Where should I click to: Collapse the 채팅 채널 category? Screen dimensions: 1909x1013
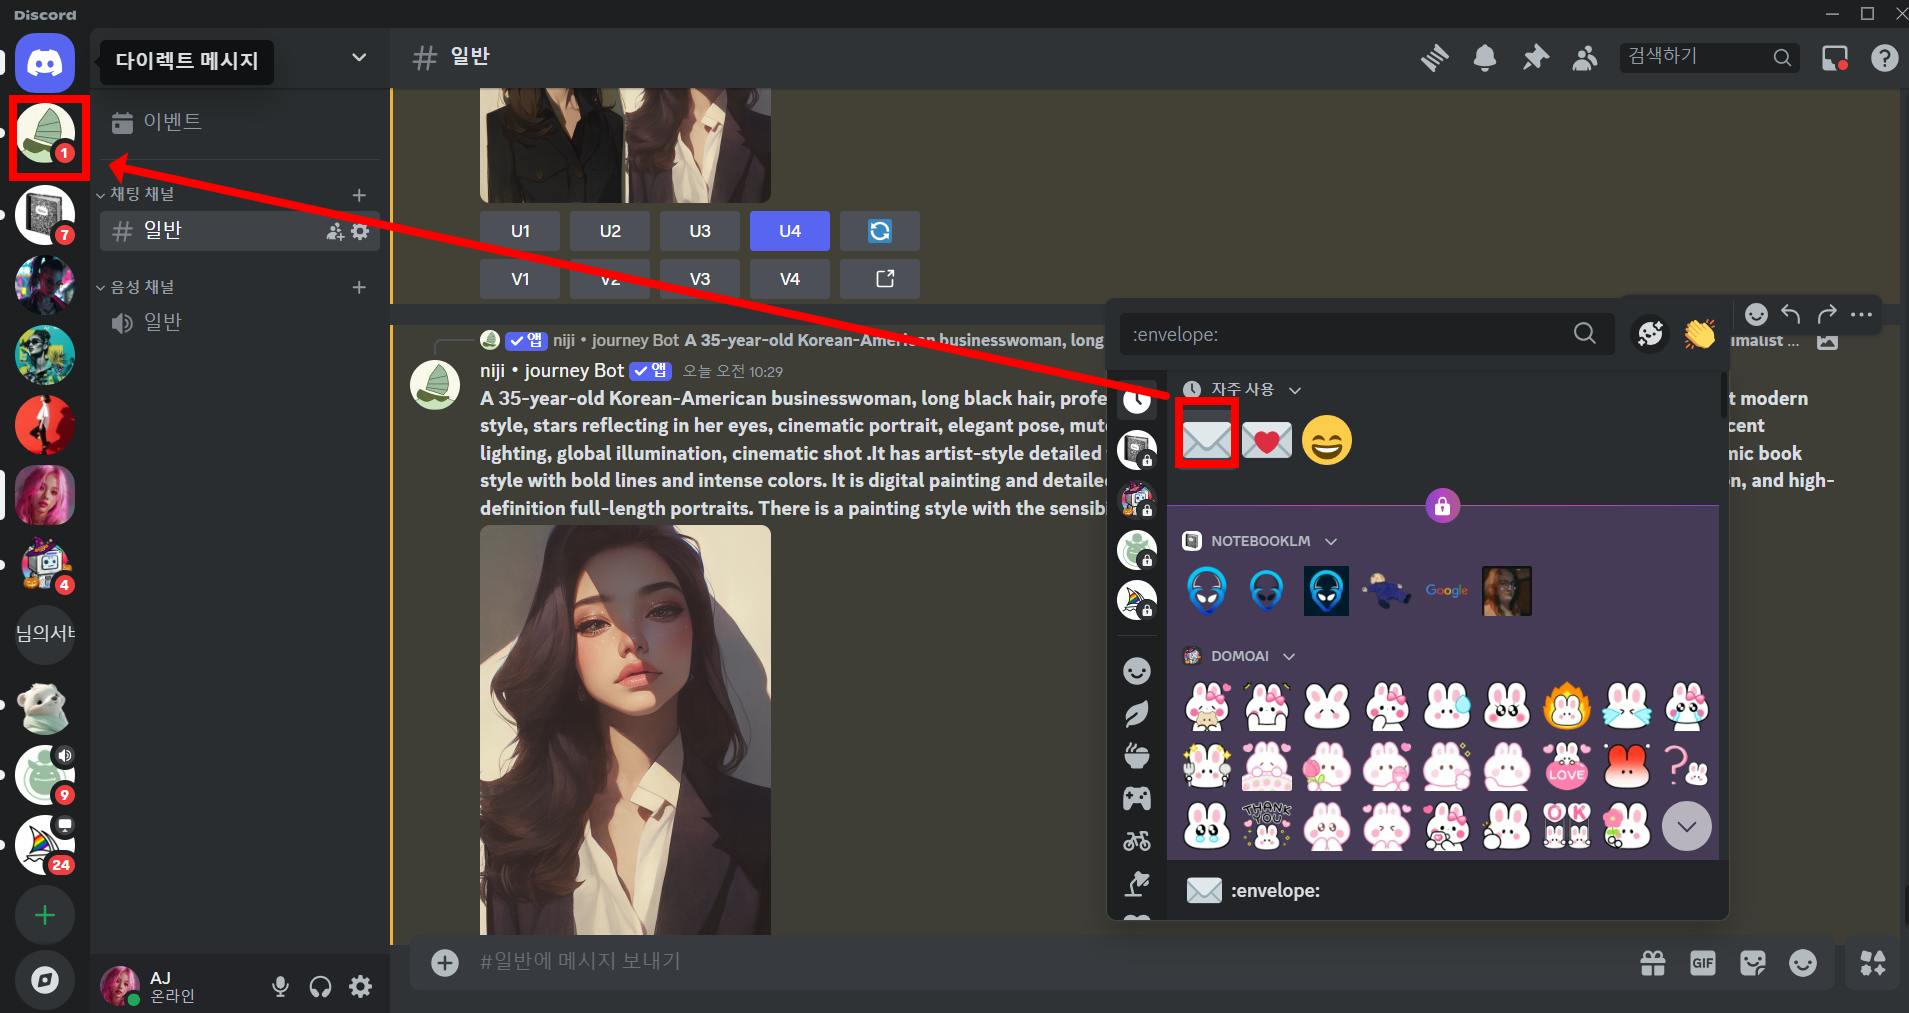click(140, 194)
